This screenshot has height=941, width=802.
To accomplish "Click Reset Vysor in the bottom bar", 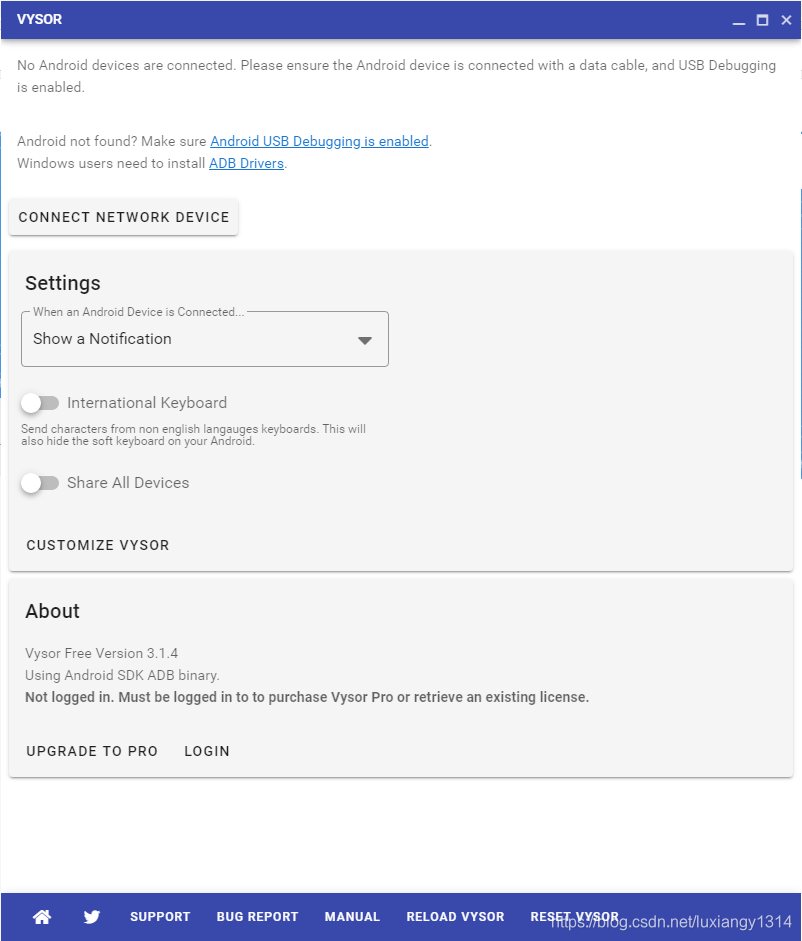I will point(574,916).
